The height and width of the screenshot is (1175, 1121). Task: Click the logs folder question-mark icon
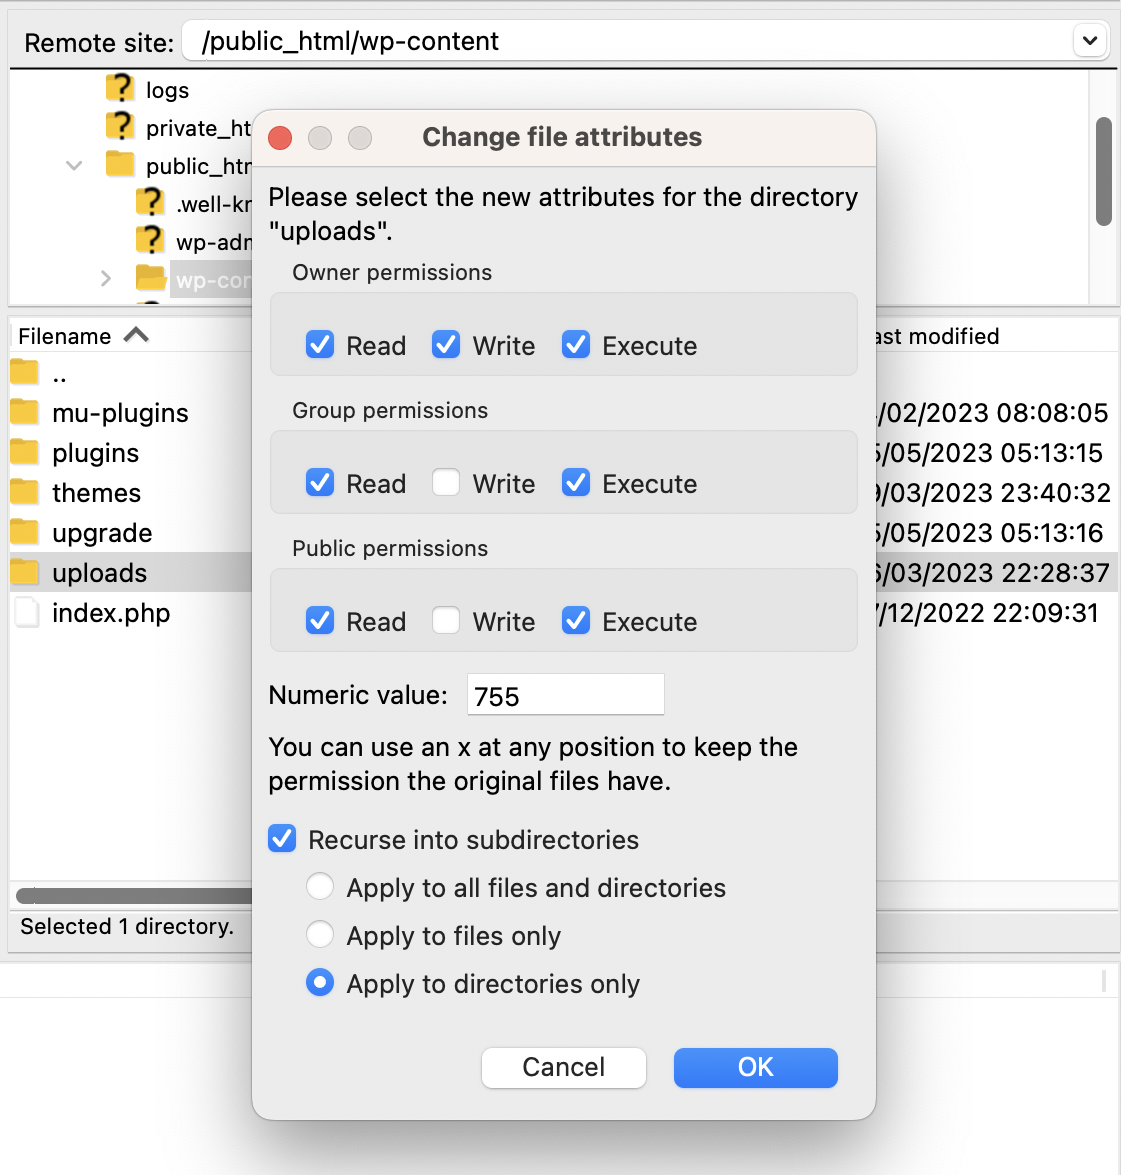point(120,89)
